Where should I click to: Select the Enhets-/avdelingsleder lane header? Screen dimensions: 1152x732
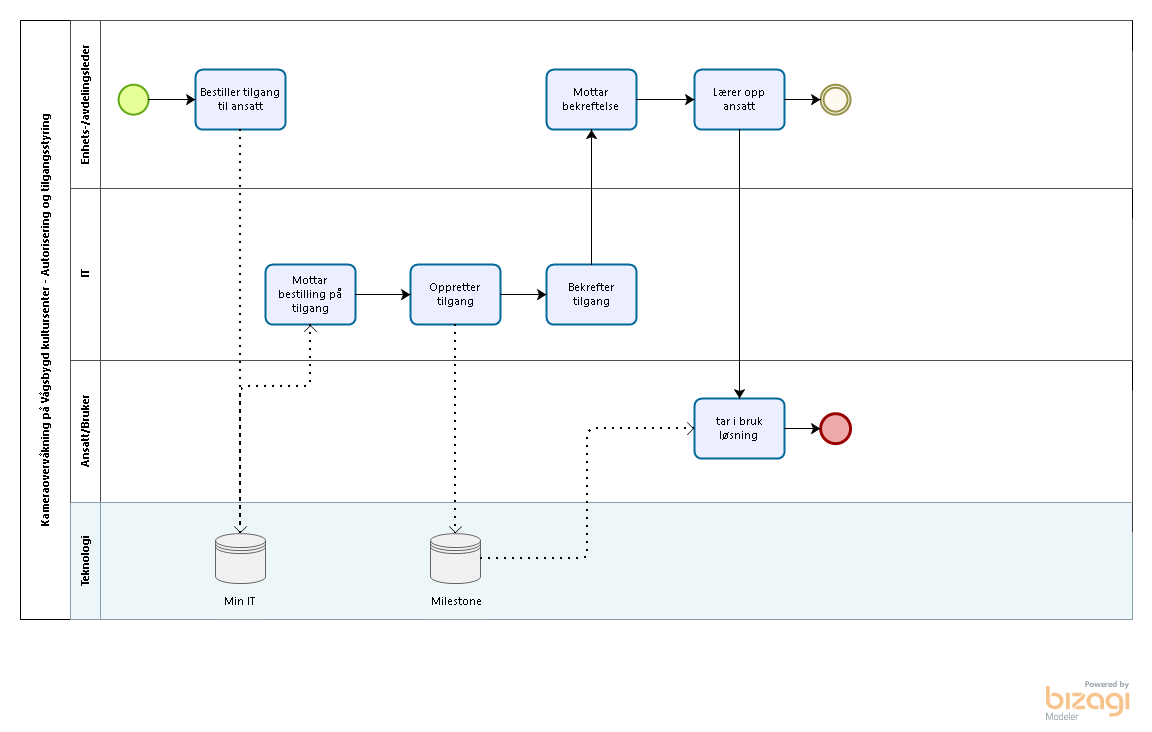(85, 104)
